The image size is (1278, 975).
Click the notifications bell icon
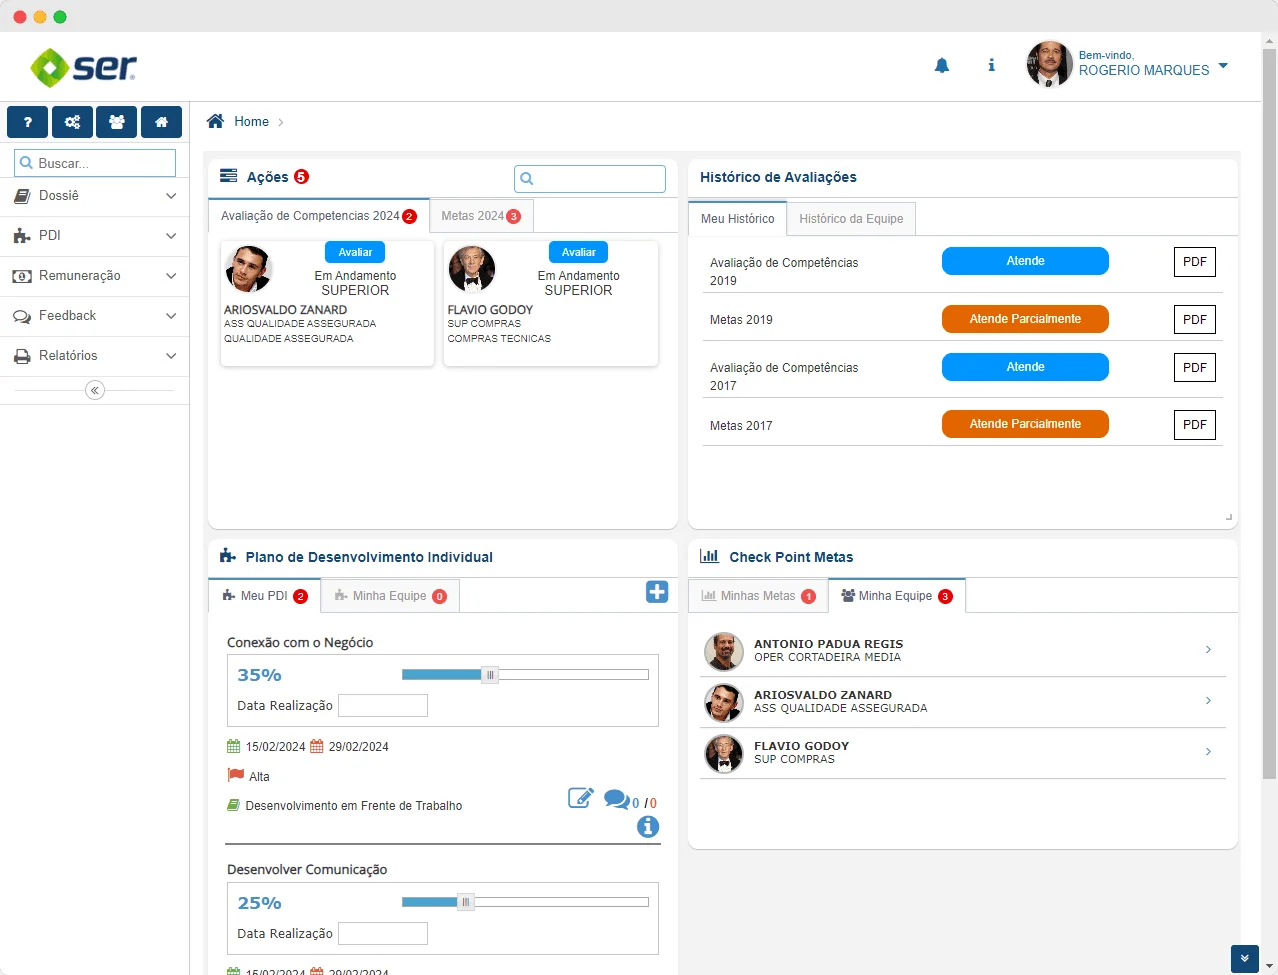(x=941, y=66)
